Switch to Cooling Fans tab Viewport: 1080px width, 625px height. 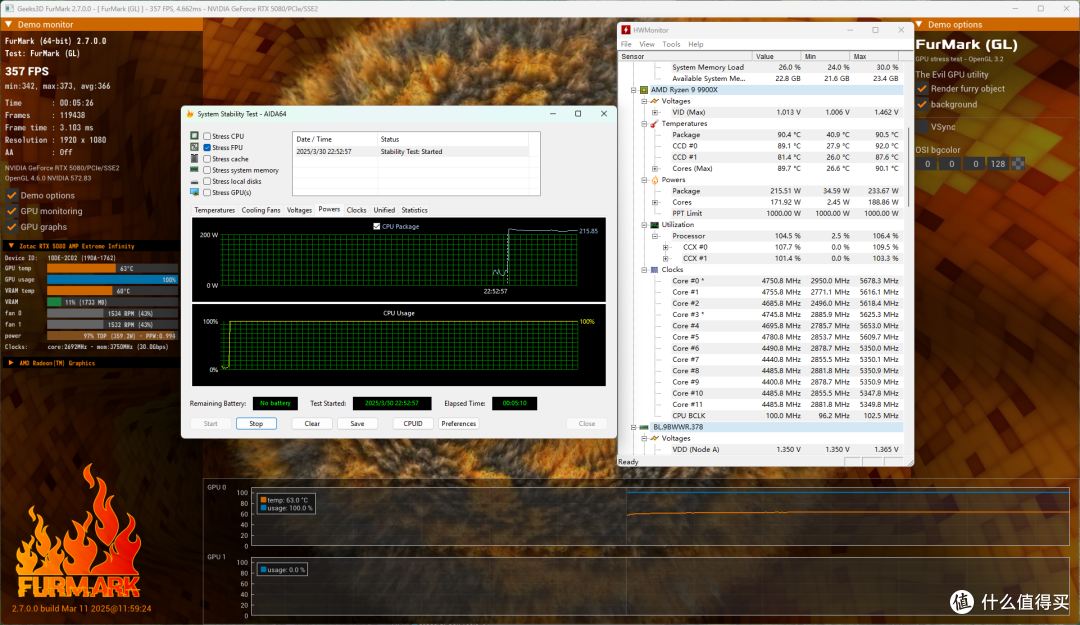(260, 210)
